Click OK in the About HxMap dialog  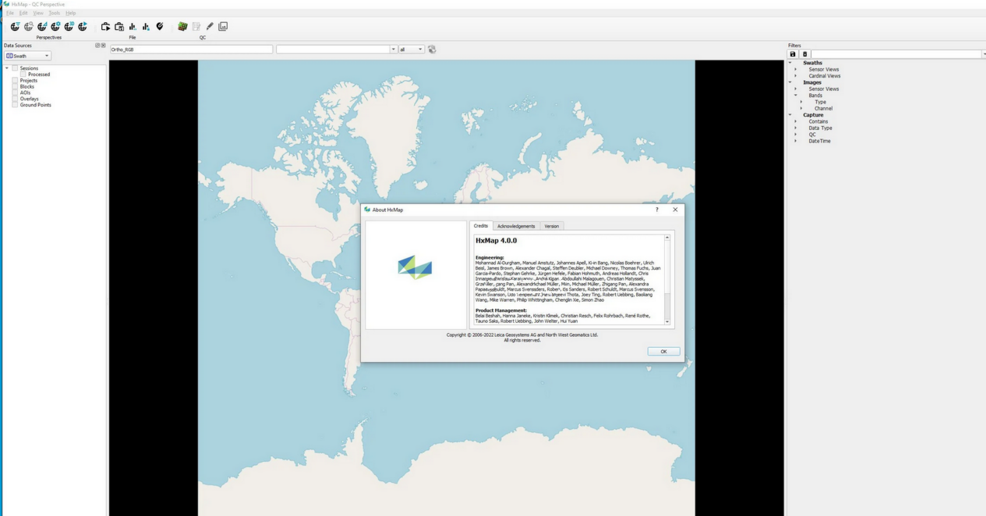click(x=663, y=351)
